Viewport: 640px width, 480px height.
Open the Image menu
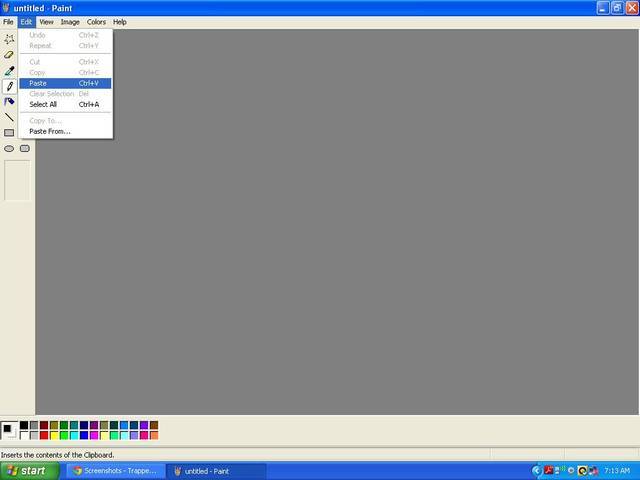pyautogui.click(x=70, y=22)
